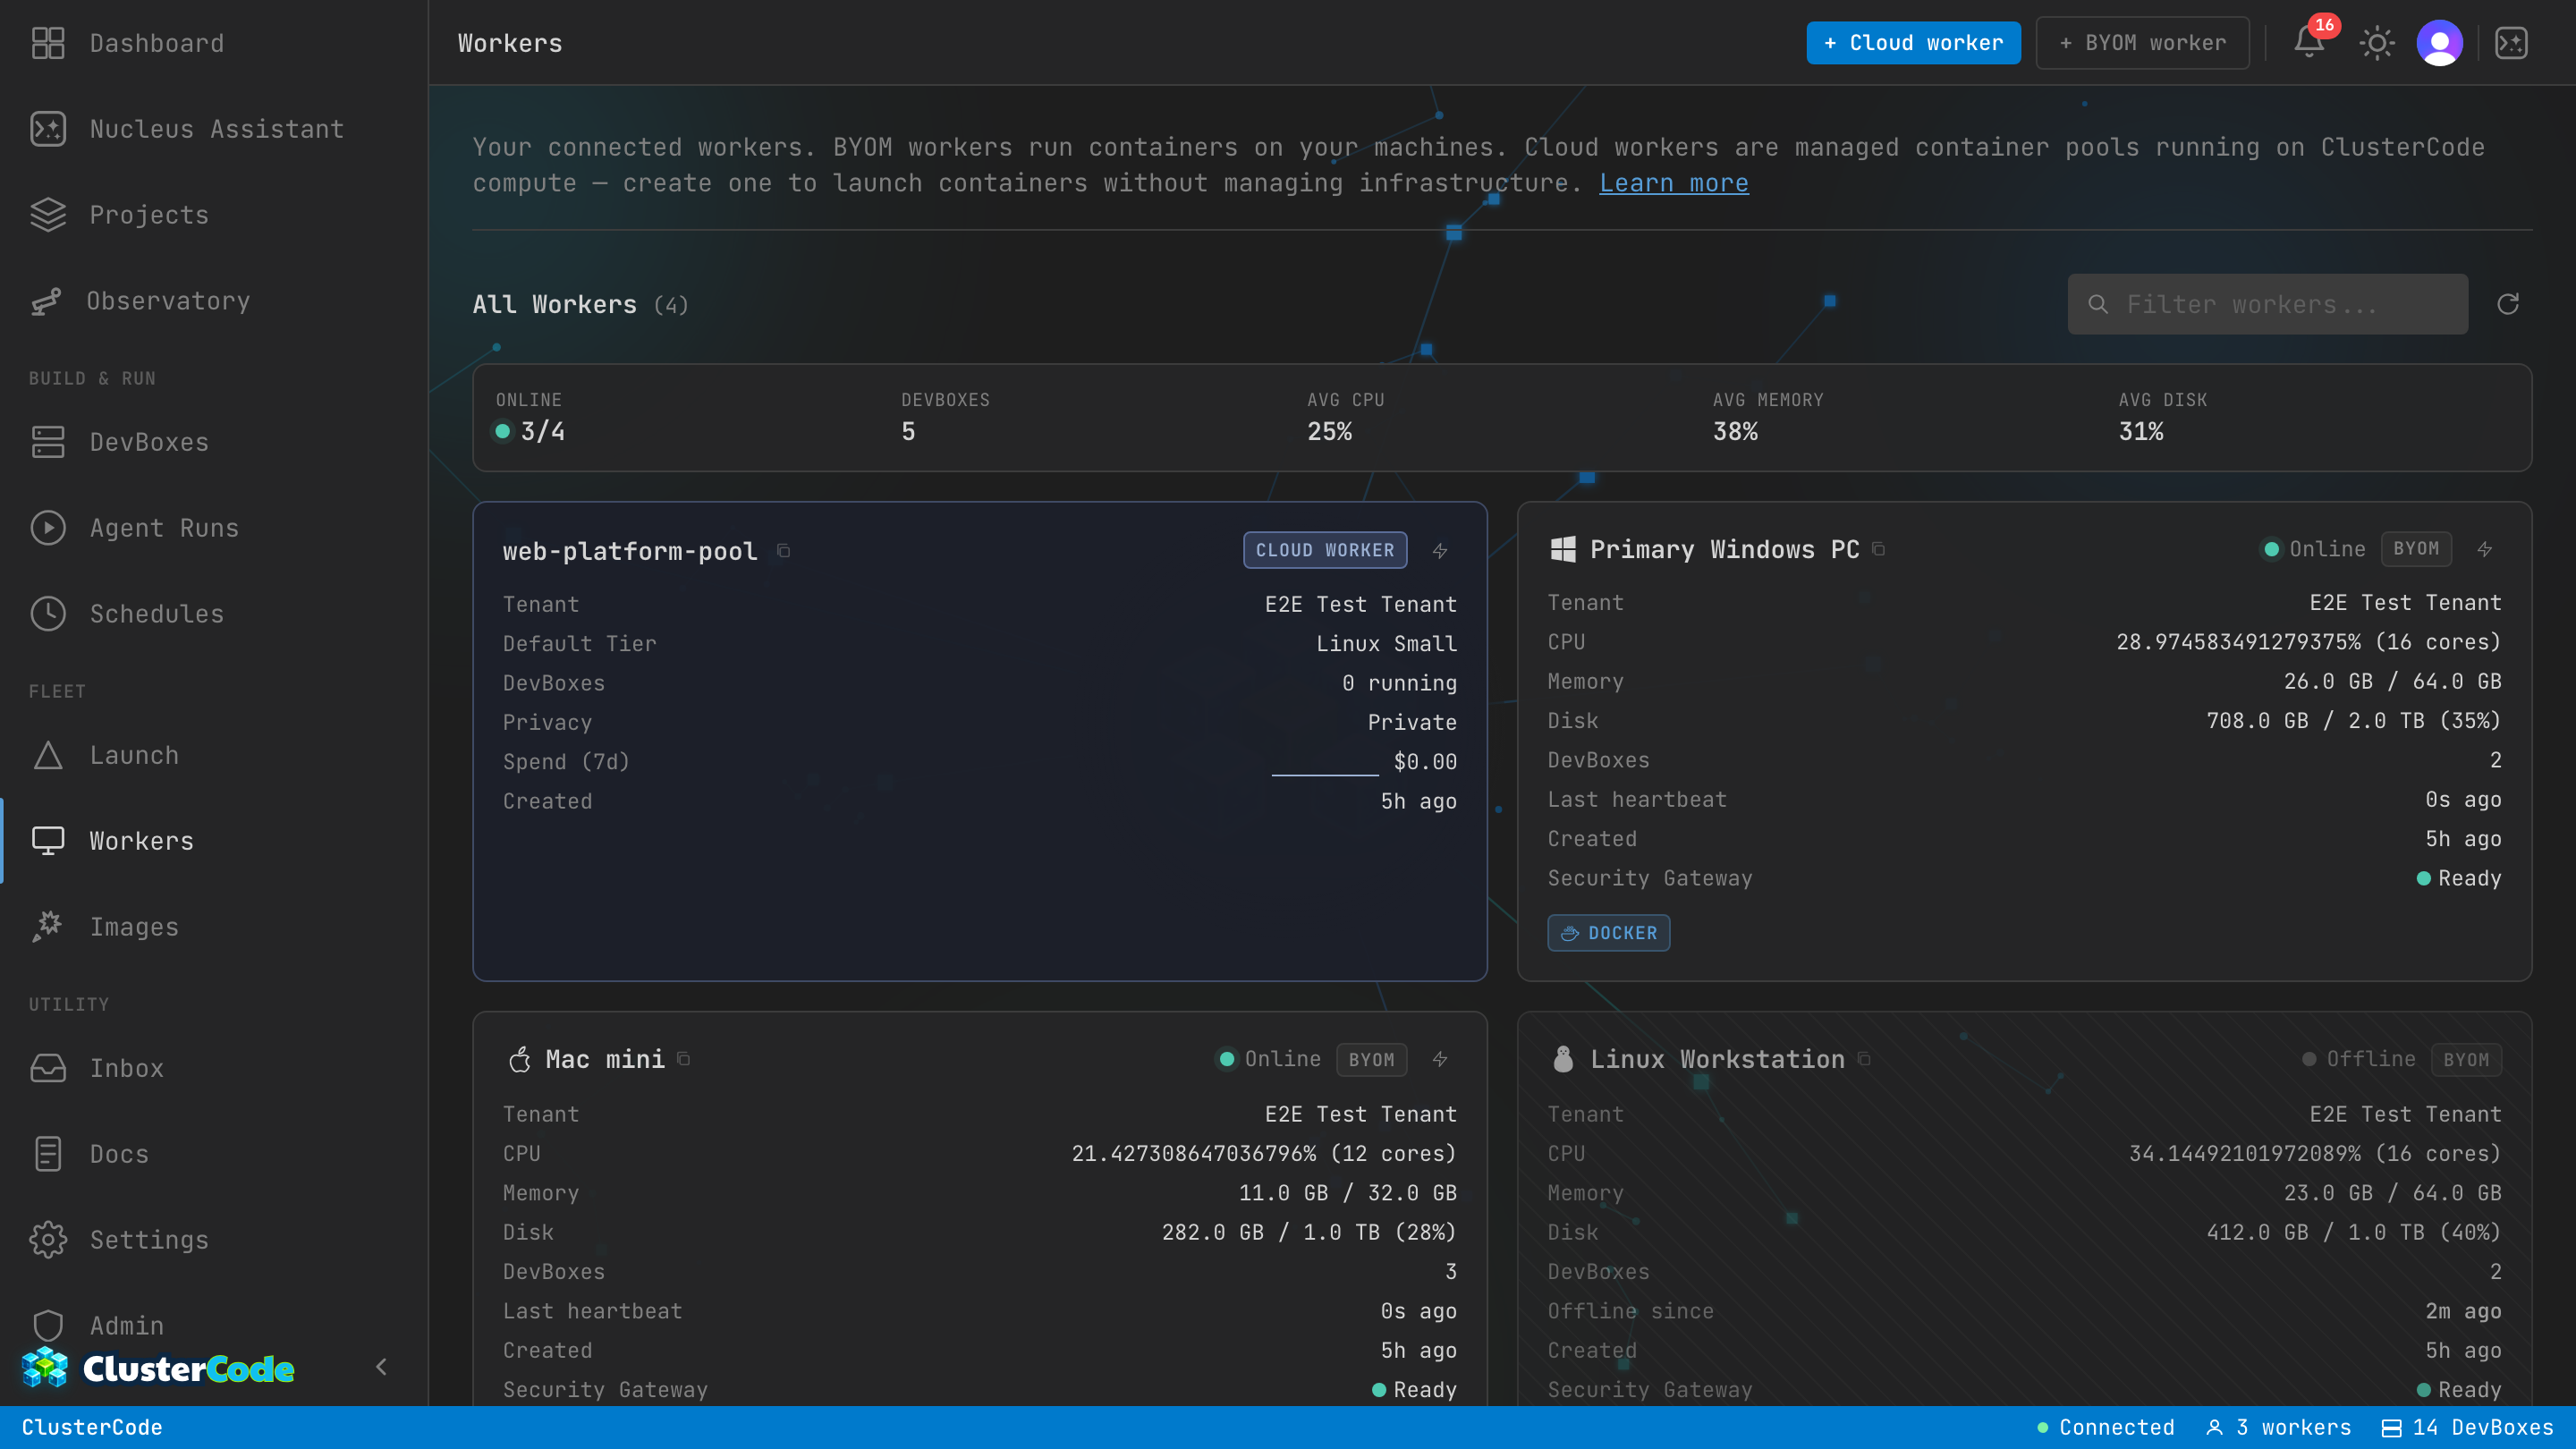Image resolution: width=2576 pixels, height=1449 pixels.
Task: Open Projects page
Action: 214,215
